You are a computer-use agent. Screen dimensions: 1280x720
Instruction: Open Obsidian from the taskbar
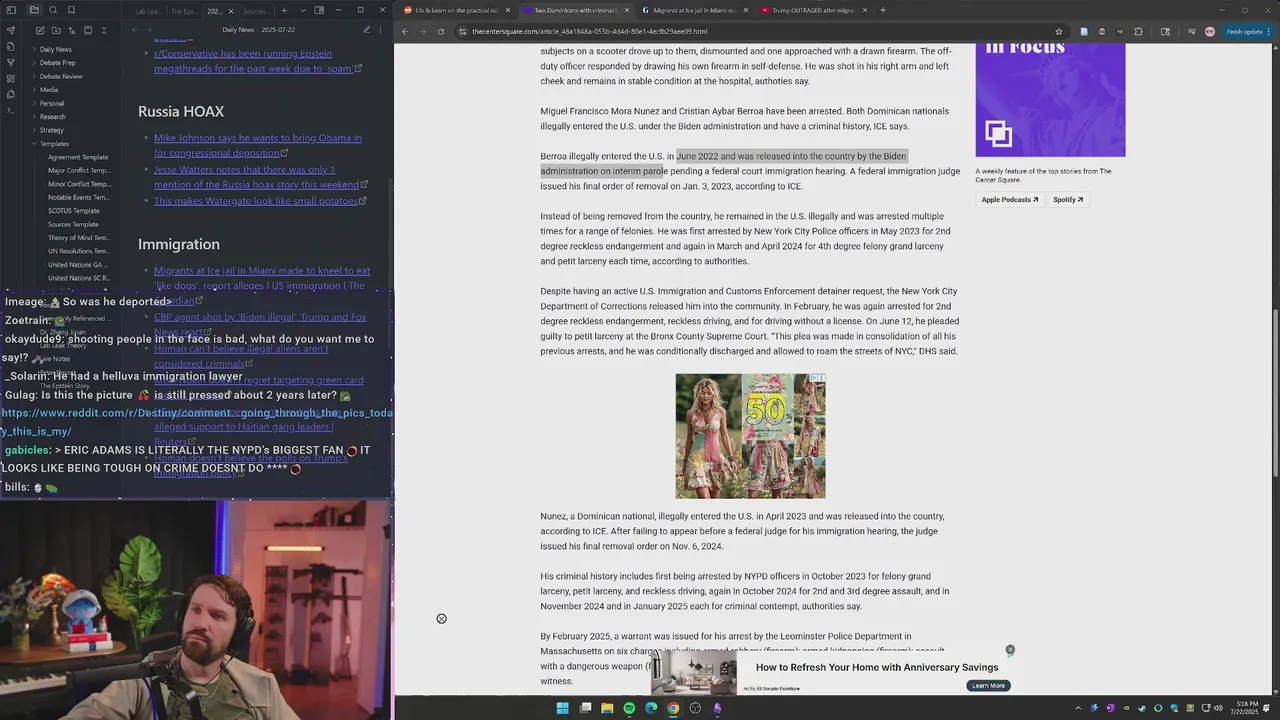pos(717,708)
